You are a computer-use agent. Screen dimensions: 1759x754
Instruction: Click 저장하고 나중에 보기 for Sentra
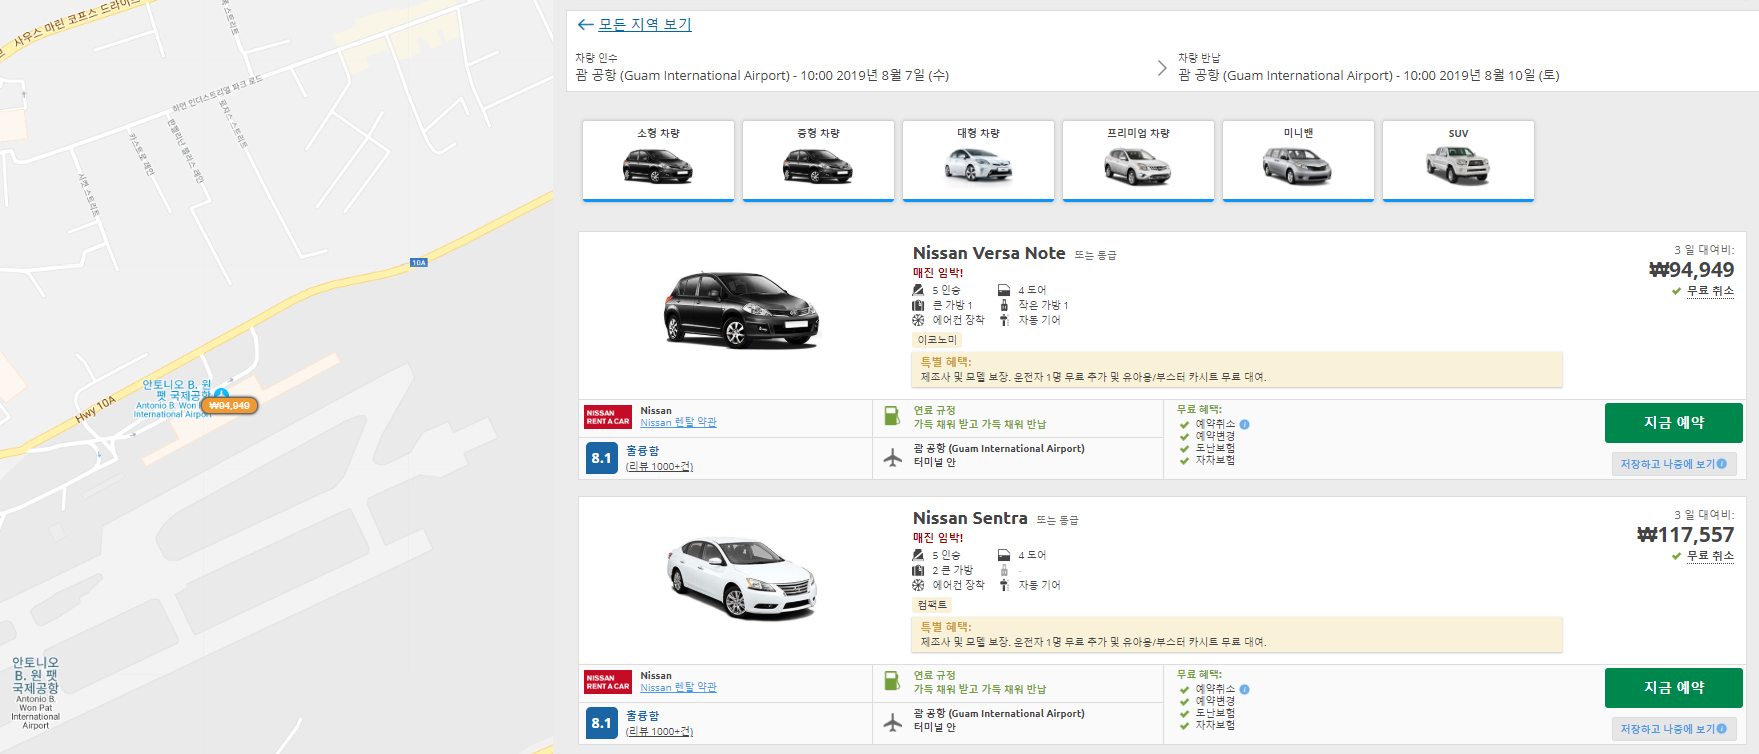pos(1673,729)
